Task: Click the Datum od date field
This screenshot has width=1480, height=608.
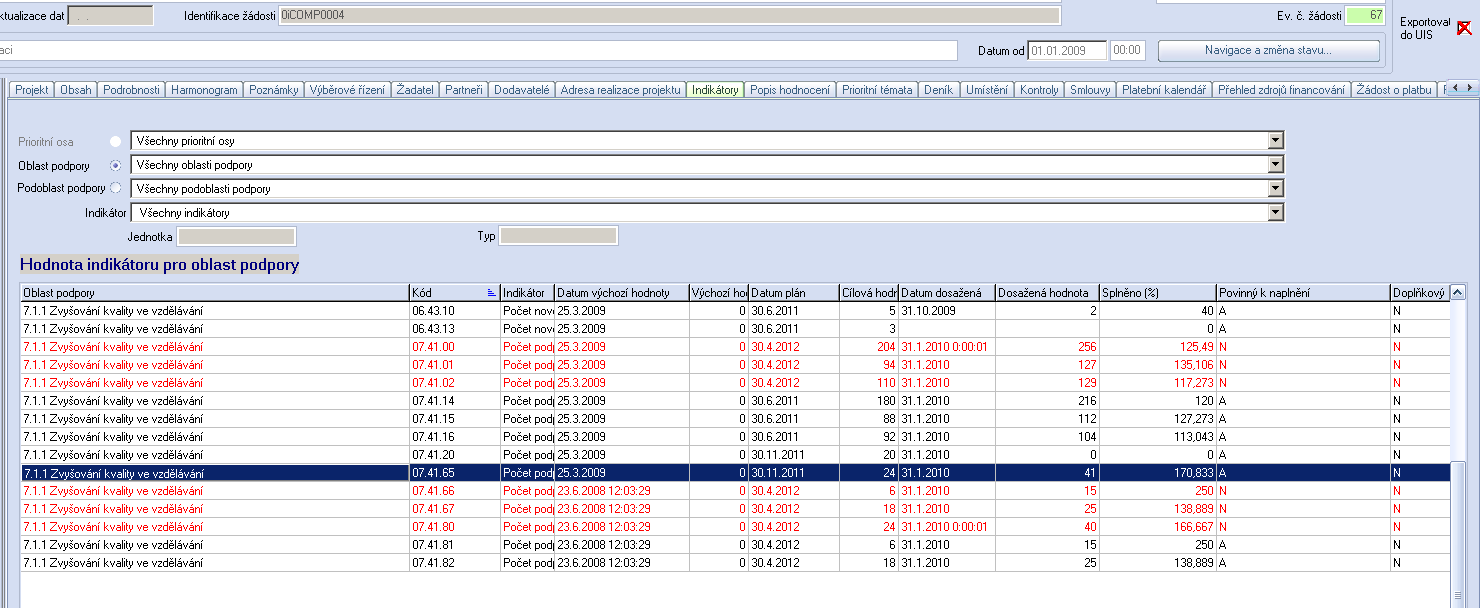Action: click(1067, 50)
